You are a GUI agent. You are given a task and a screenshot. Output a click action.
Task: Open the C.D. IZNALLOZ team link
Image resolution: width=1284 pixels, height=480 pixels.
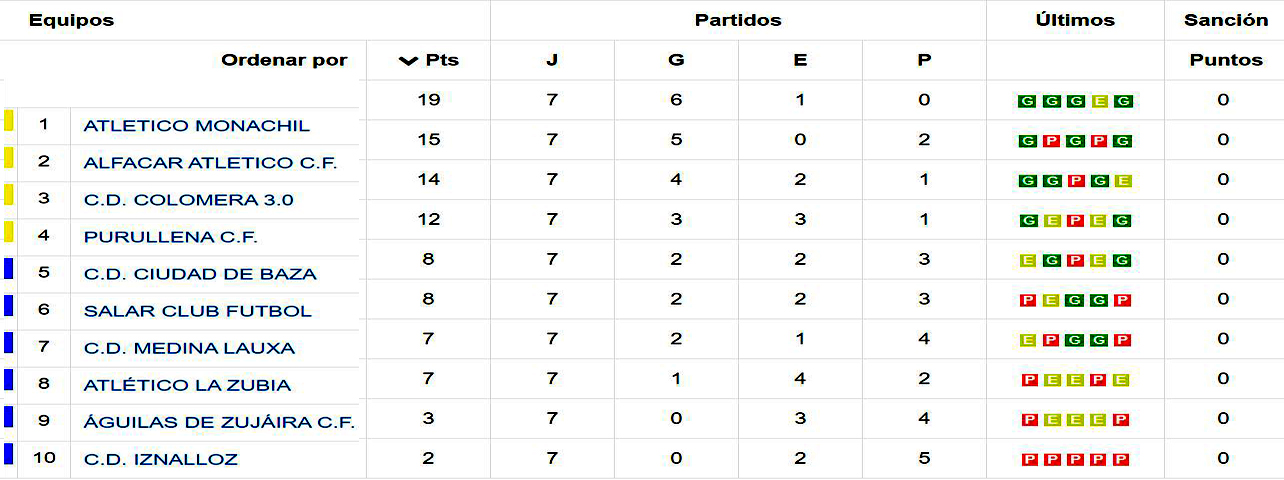coord(161,460)
